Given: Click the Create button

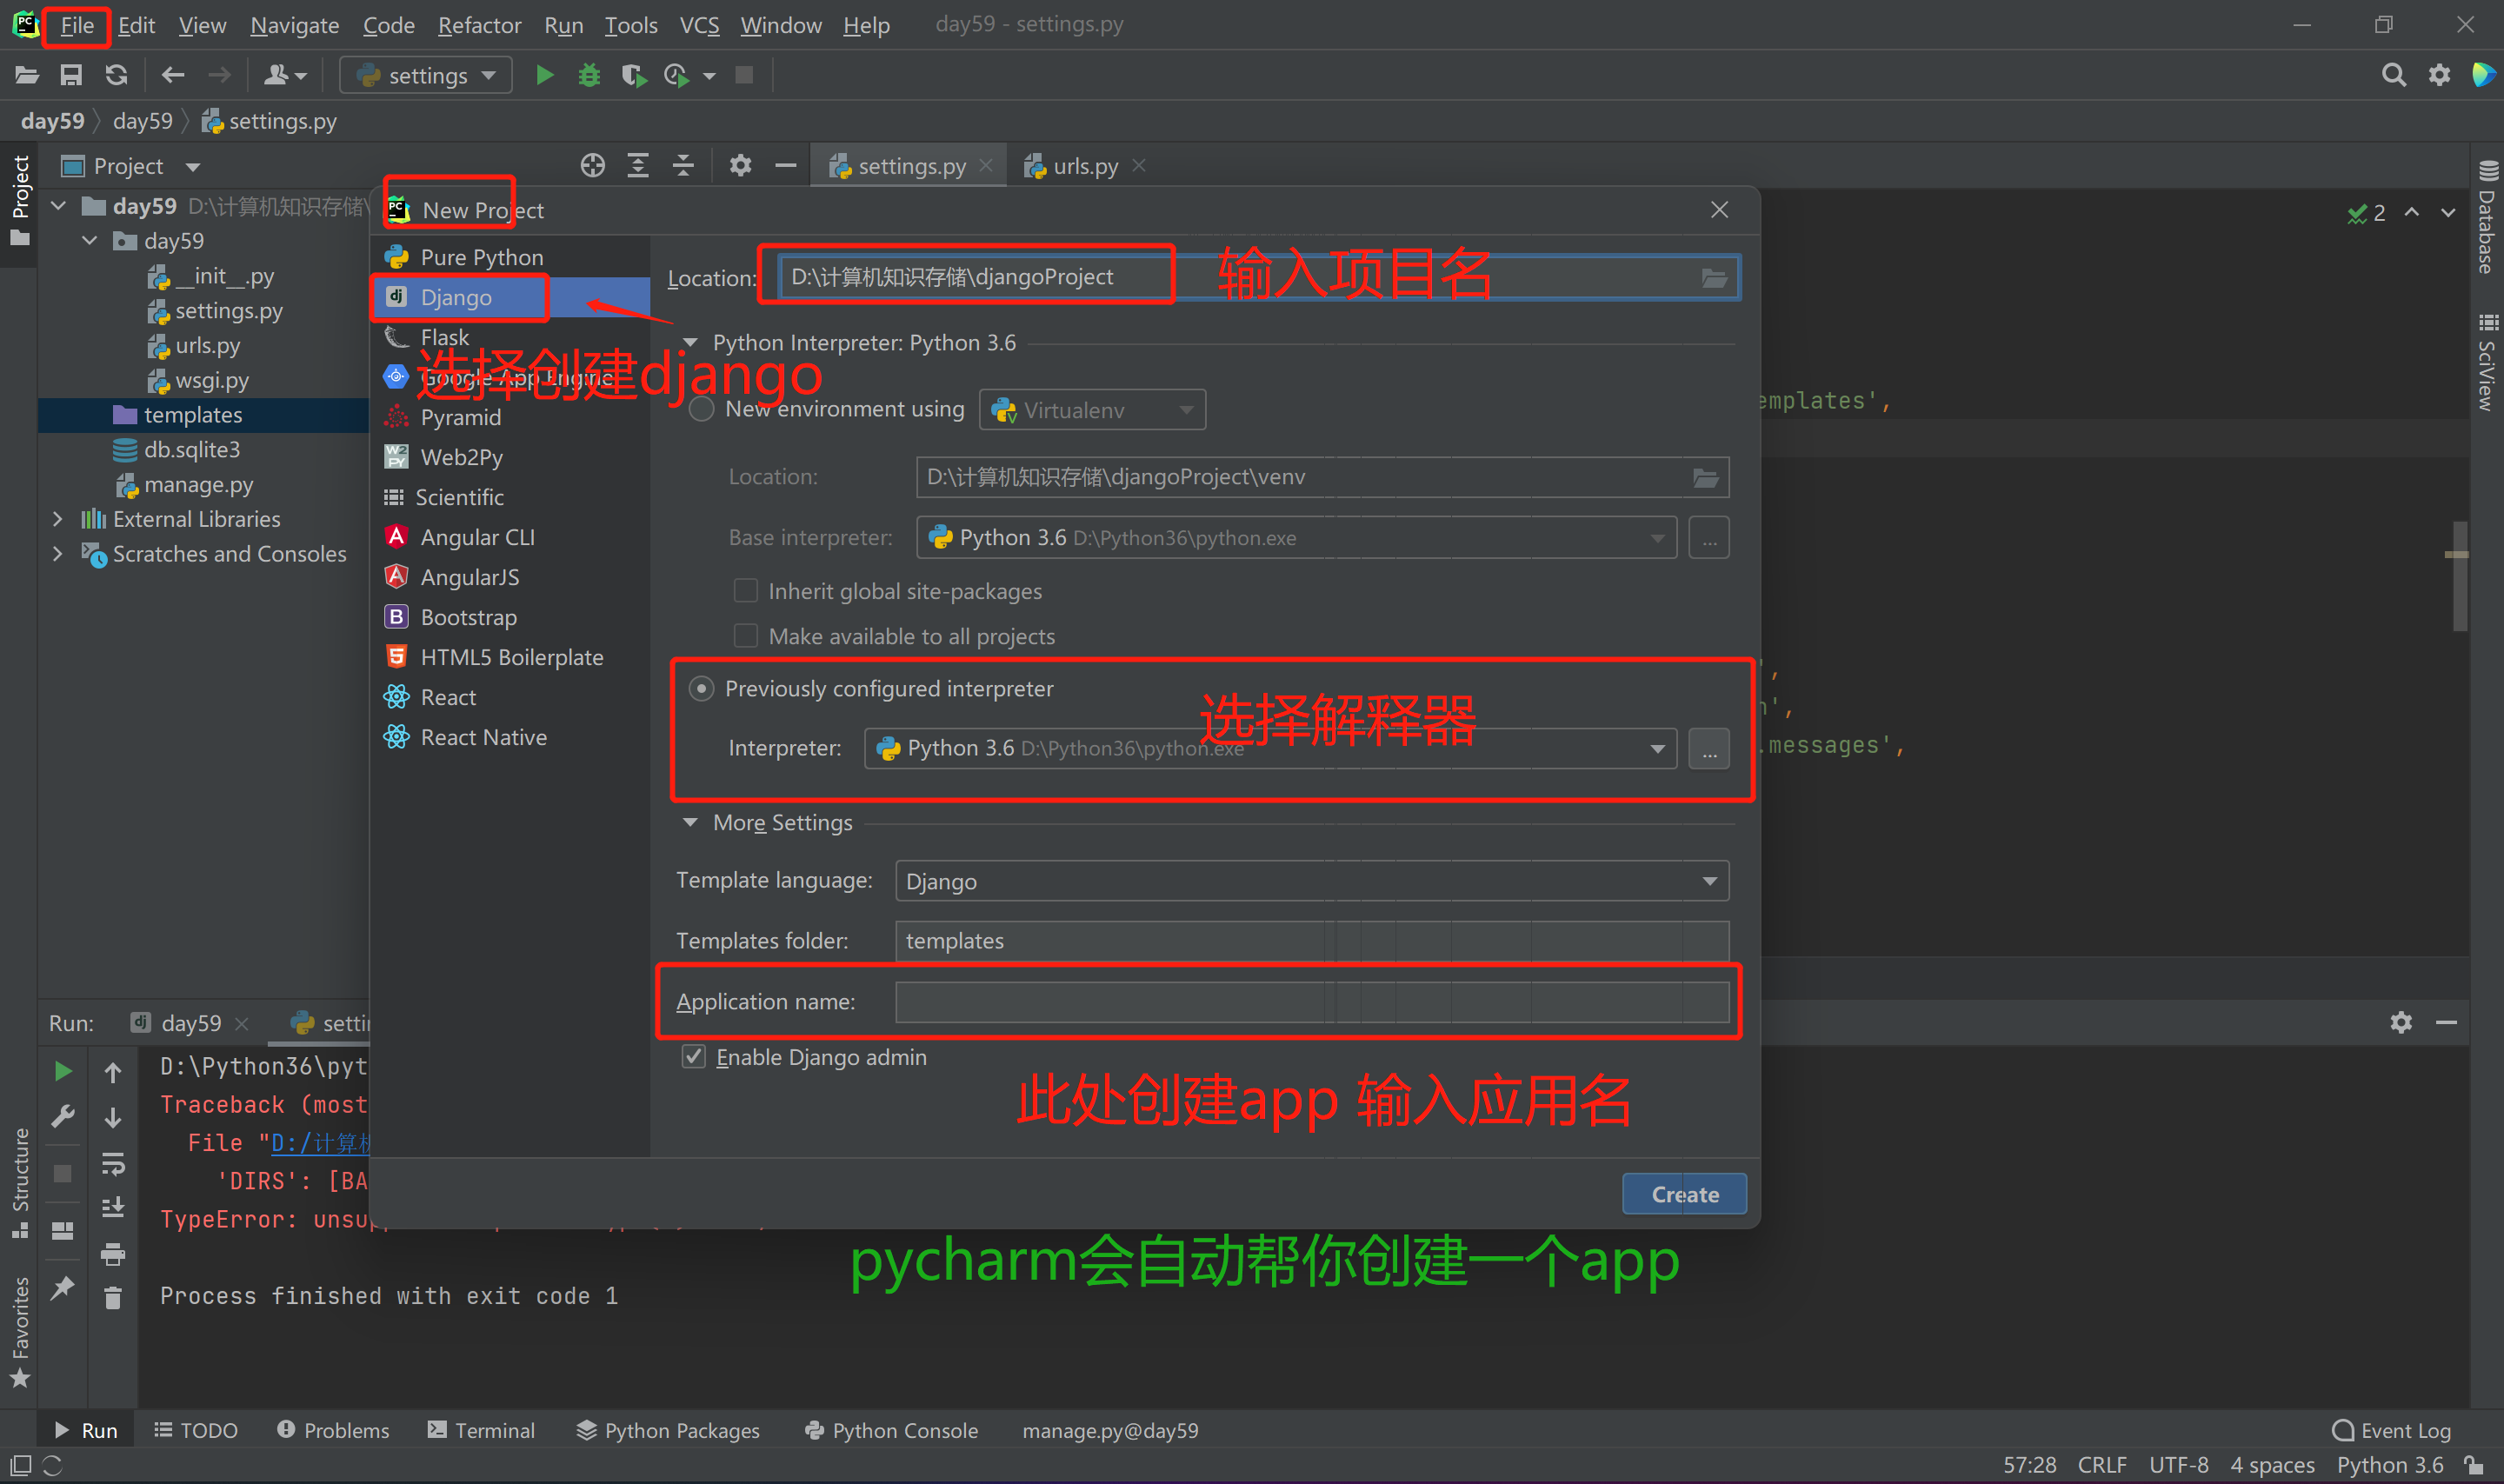Looking at the screenshot, I should pos(1684,1194).
